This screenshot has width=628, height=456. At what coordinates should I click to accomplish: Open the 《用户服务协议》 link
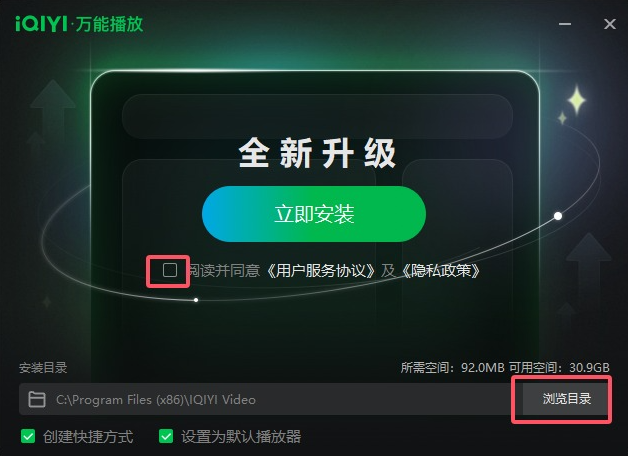[x=320, y=271]
